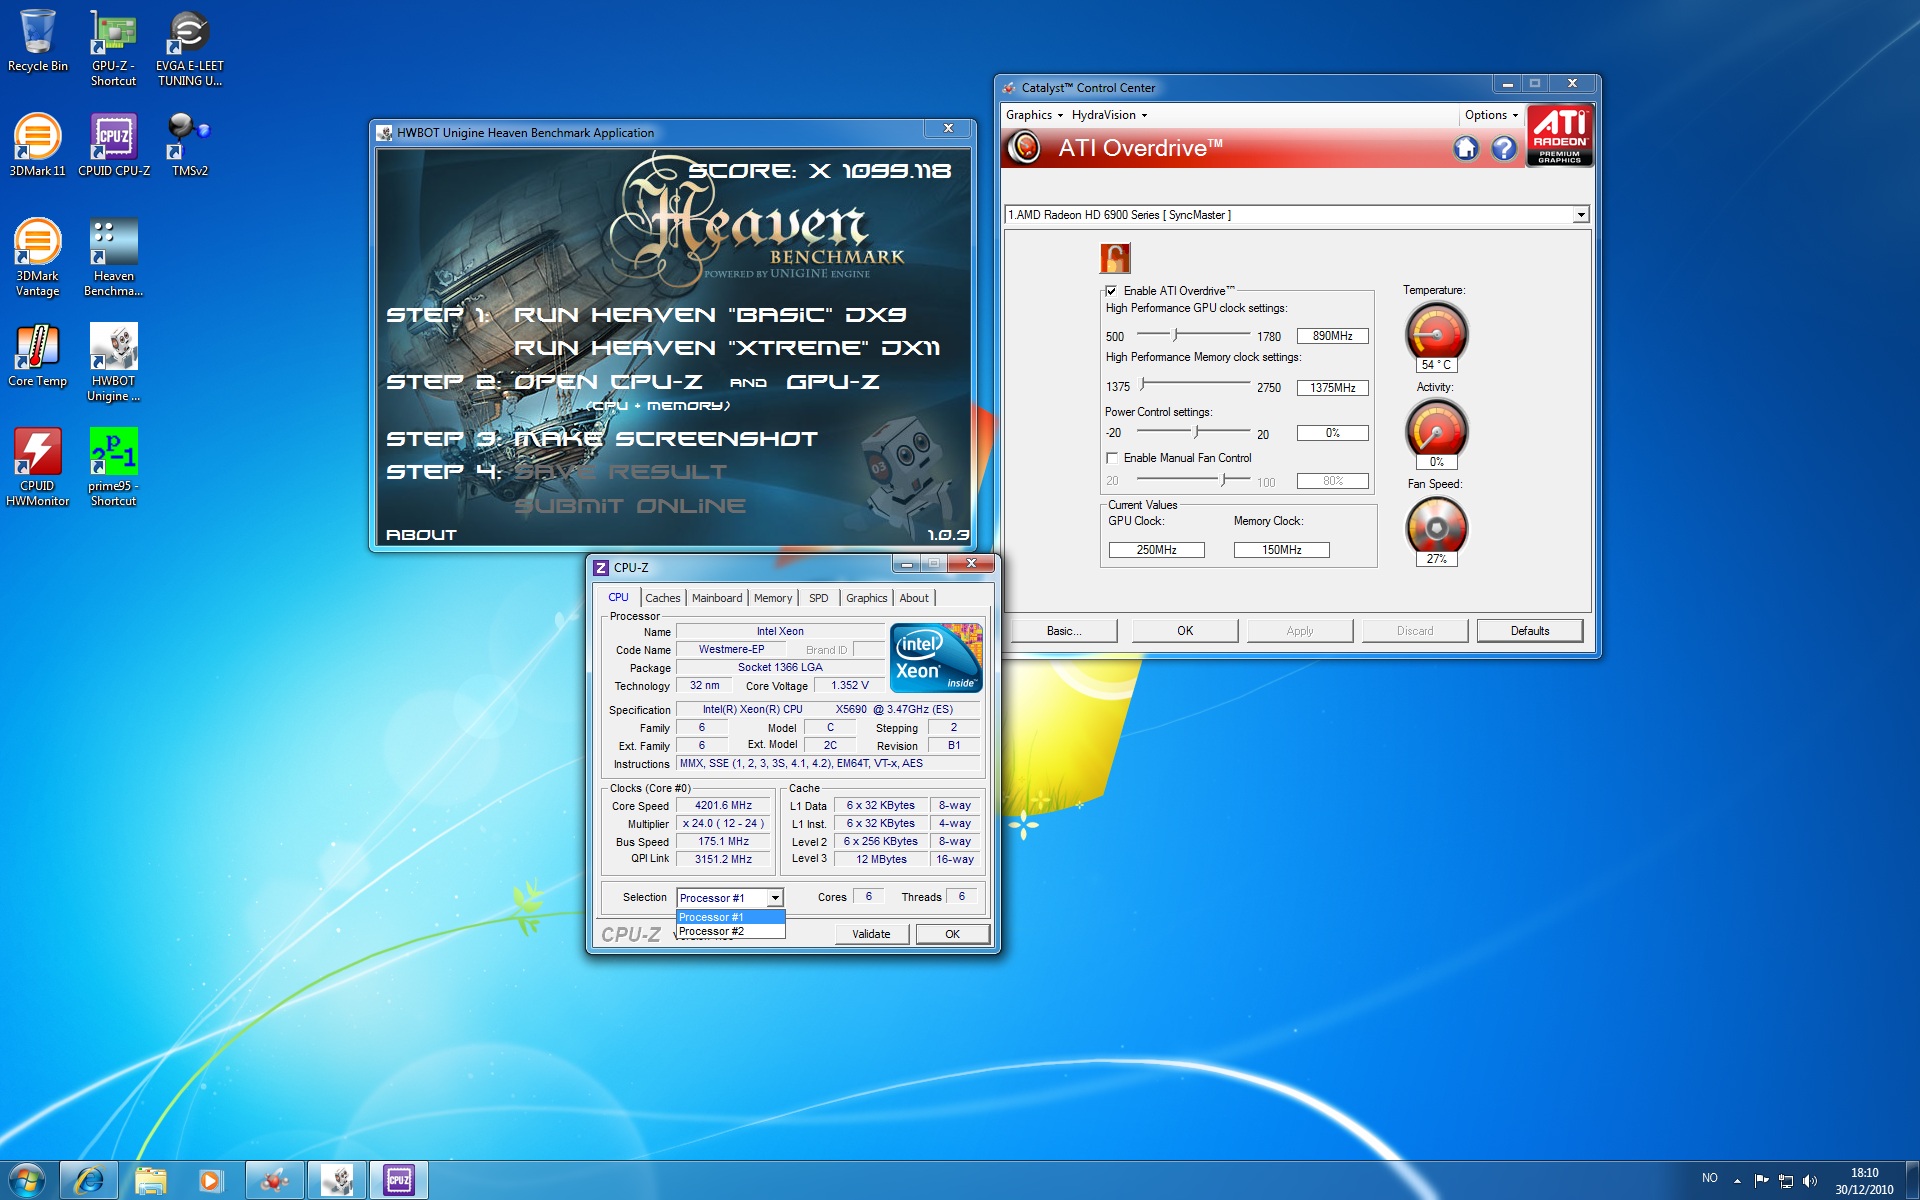This screenshot has width=1920, height=1200.
Task: Open the Recycle Bin desktop icon
Action: (x=37, y=41)
